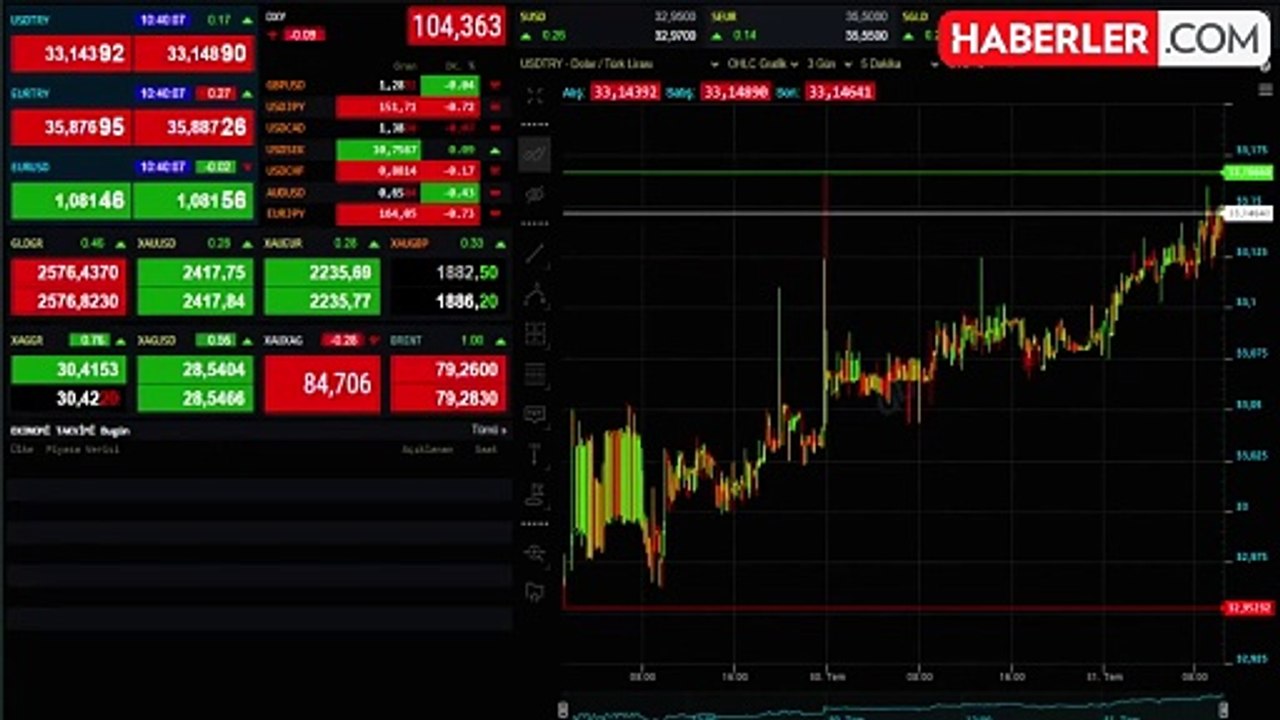This screenshot has height=720, width=1280.
Task: Click the white current price tag on axis
Action: 1248,213
